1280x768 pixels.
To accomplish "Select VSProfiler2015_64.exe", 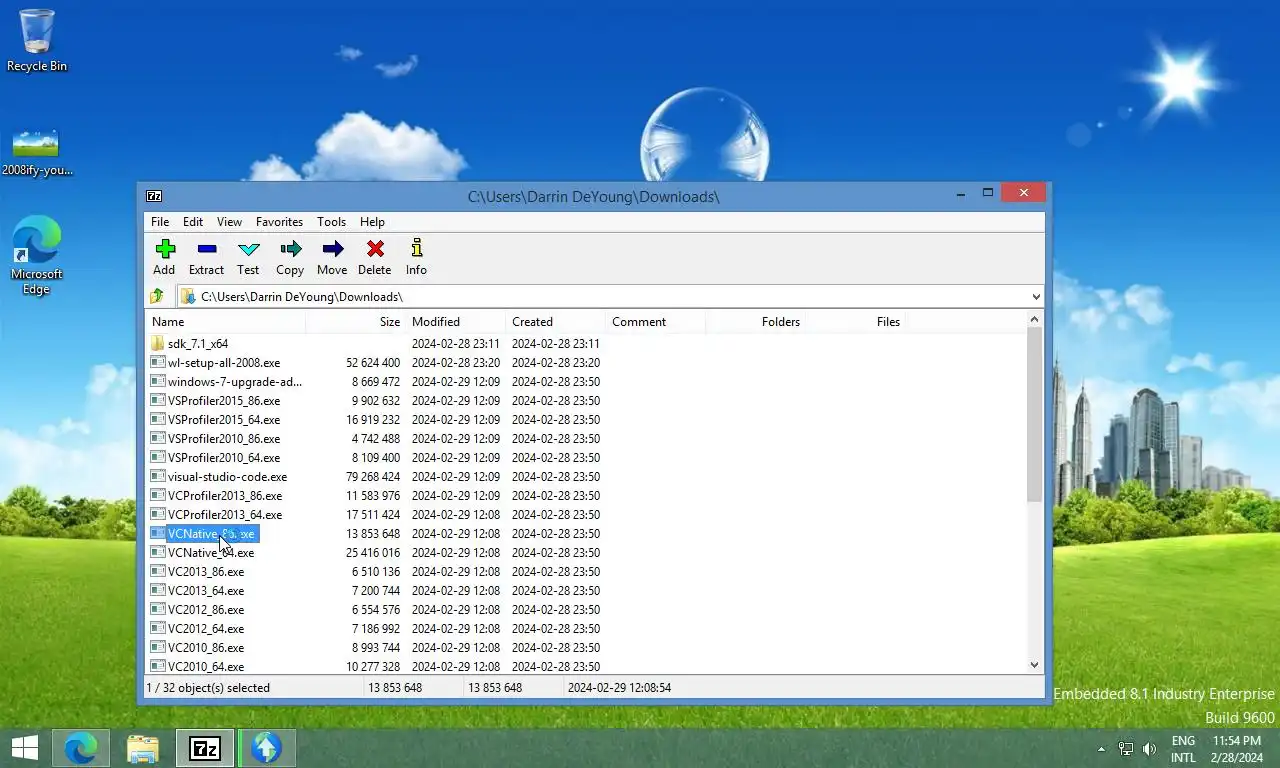I will (x=224, y=419).
